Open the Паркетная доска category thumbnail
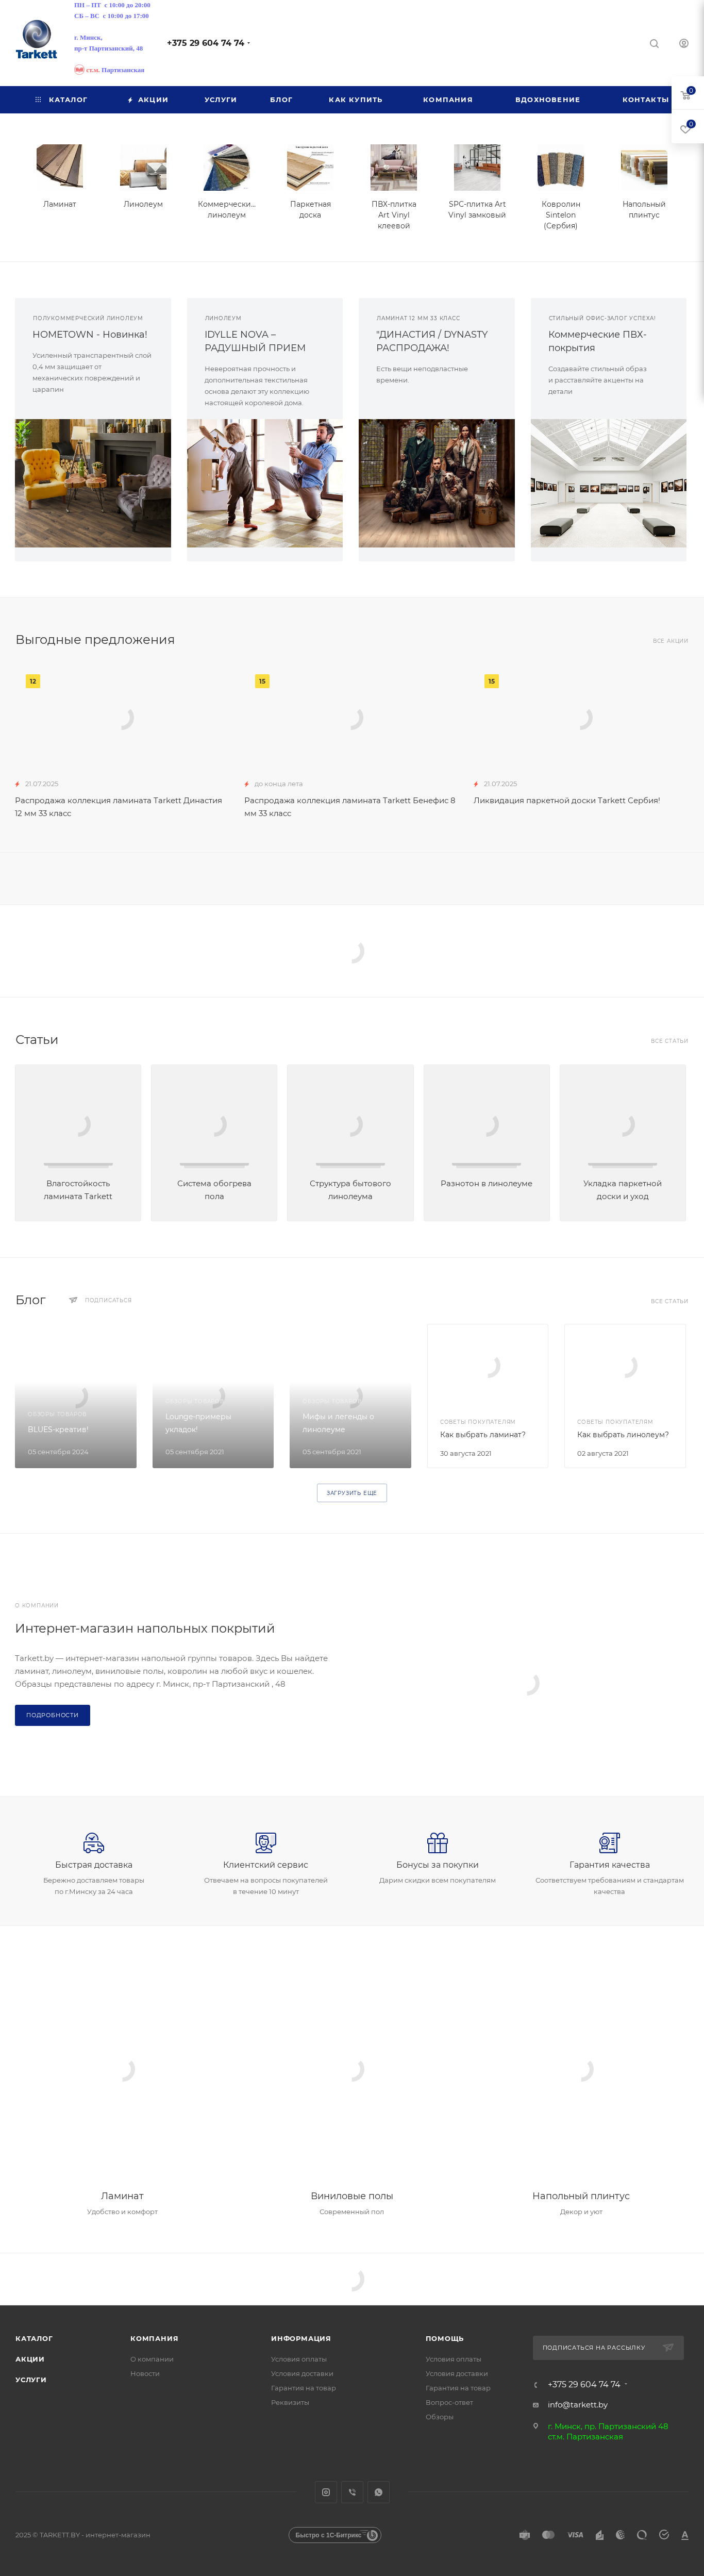This screenshot has width=704, height=2576. click(310, 167)
